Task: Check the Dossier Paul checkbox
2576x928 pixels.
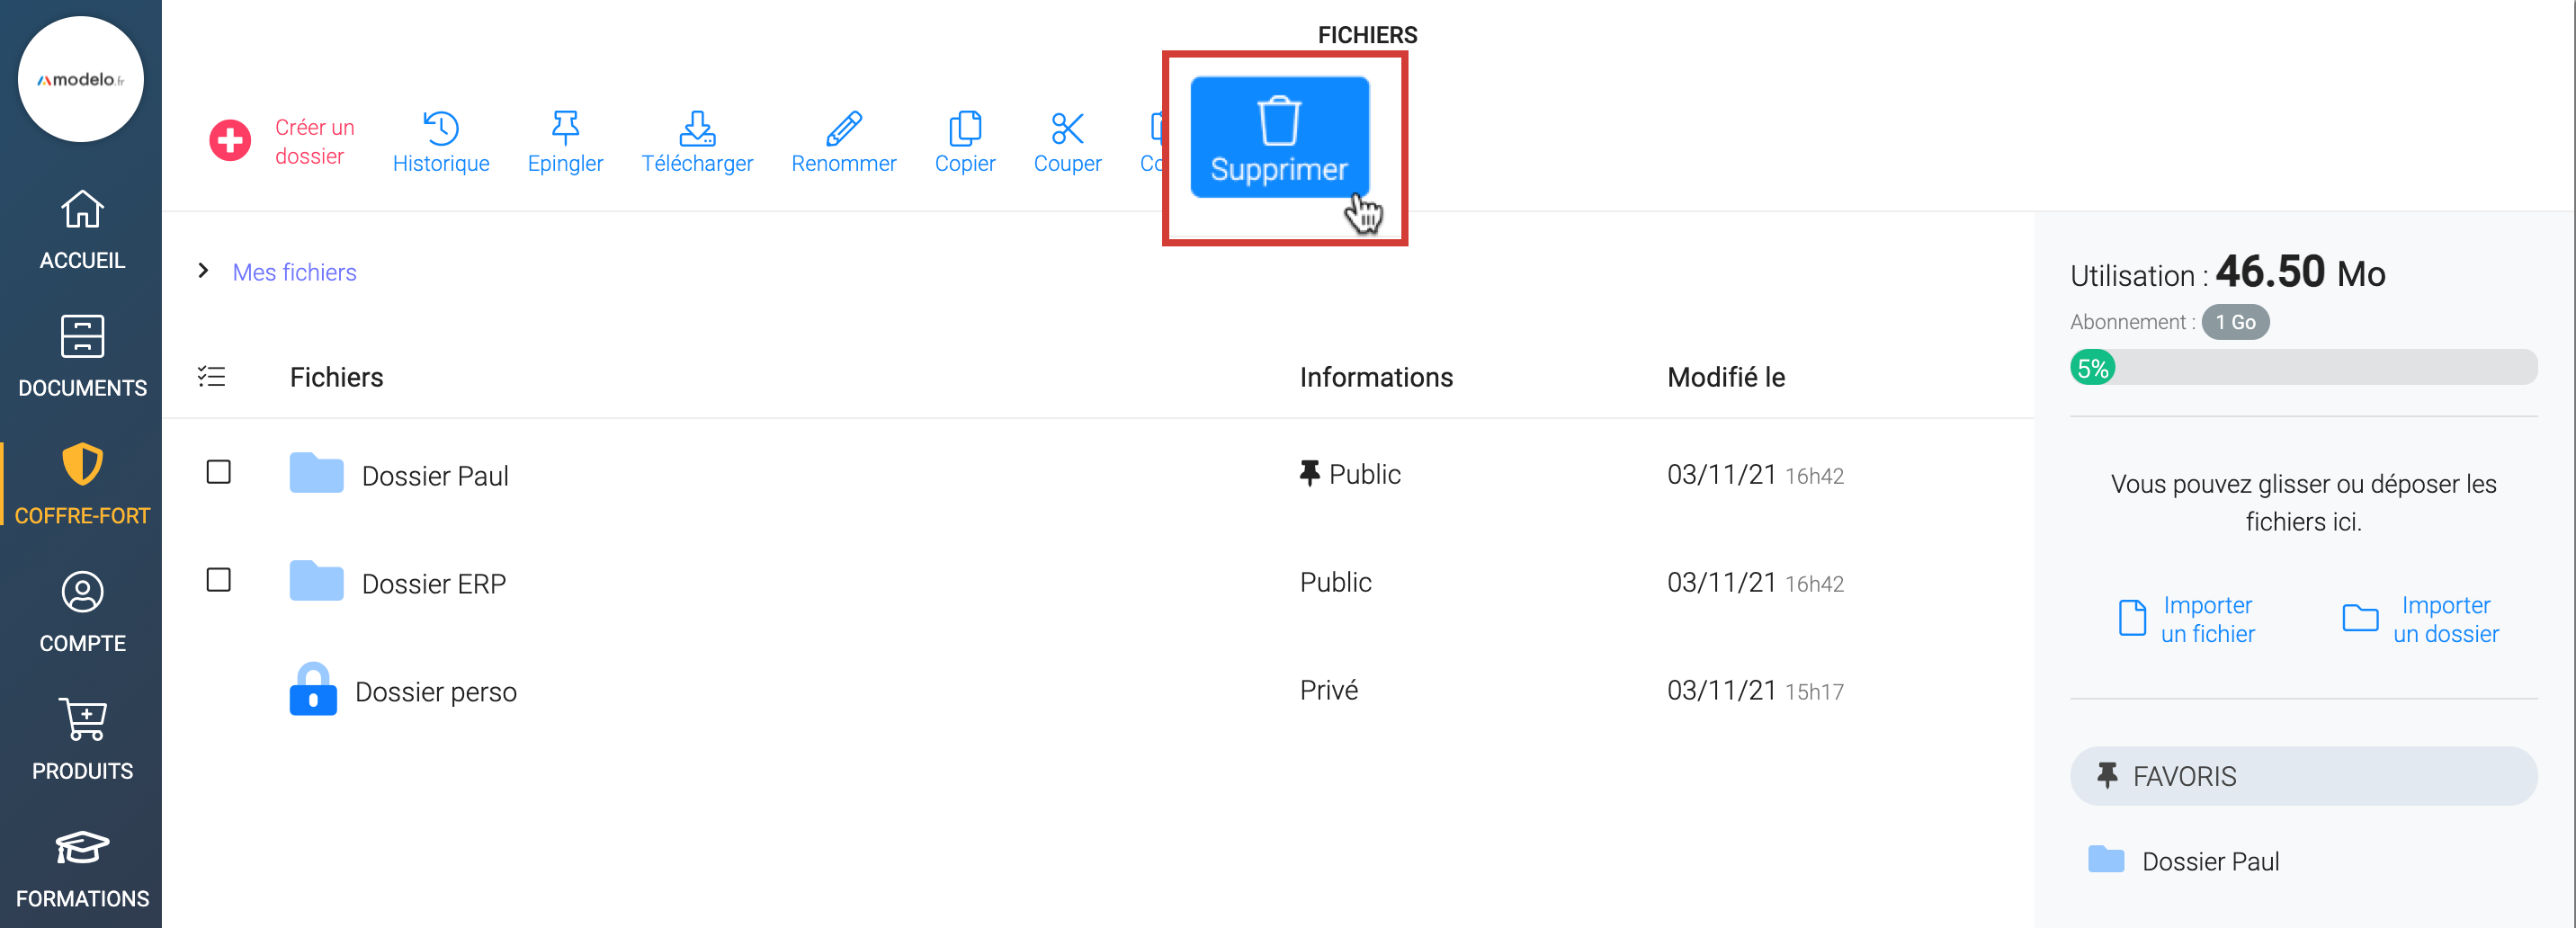Action: (218, 472)
